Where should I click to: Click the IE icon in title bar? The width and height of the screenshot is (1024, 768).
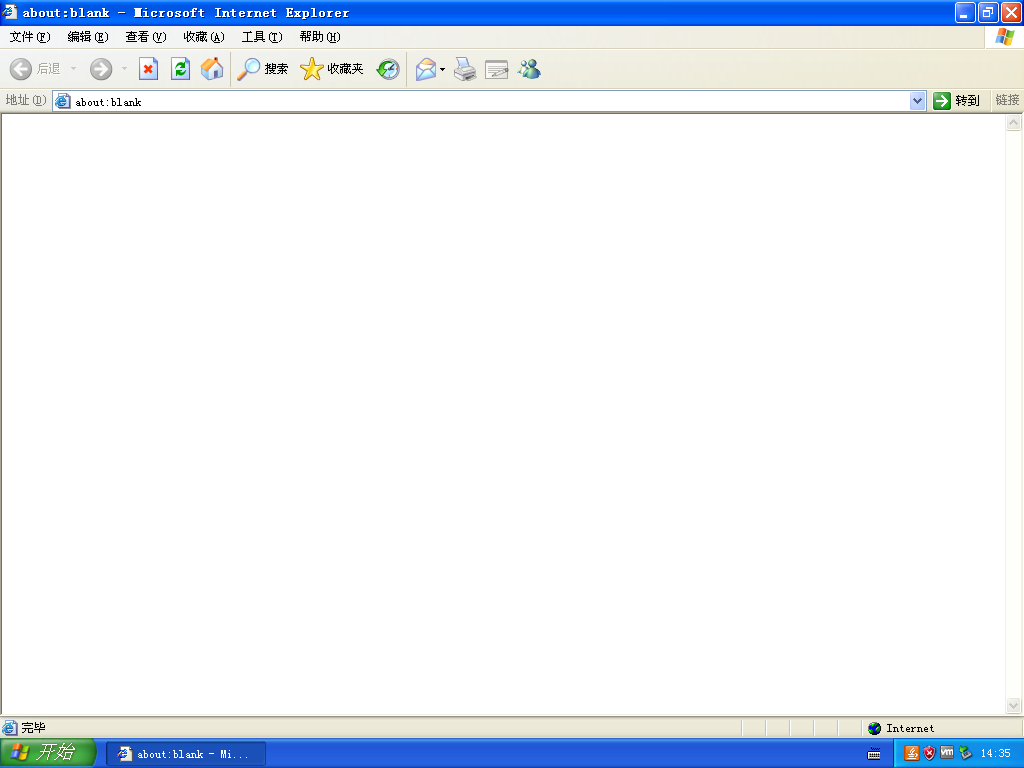(10, 12)
